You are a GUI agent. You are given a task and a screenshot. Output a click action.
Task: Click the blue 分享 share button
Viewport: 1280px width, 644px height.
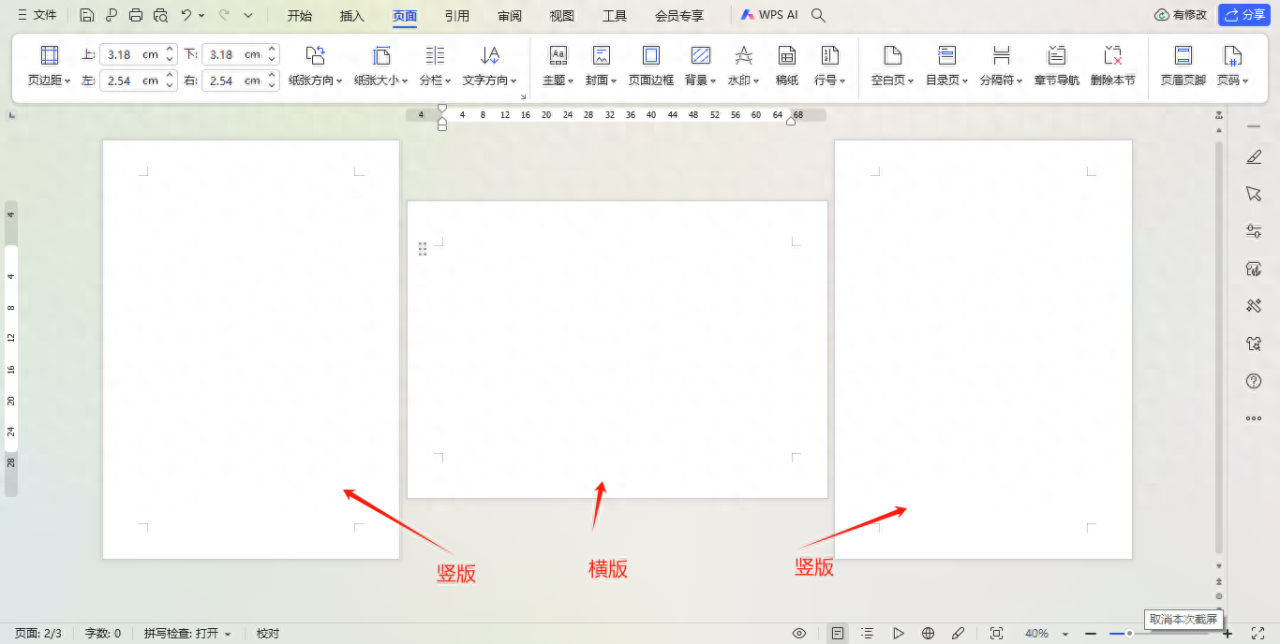1244,15
